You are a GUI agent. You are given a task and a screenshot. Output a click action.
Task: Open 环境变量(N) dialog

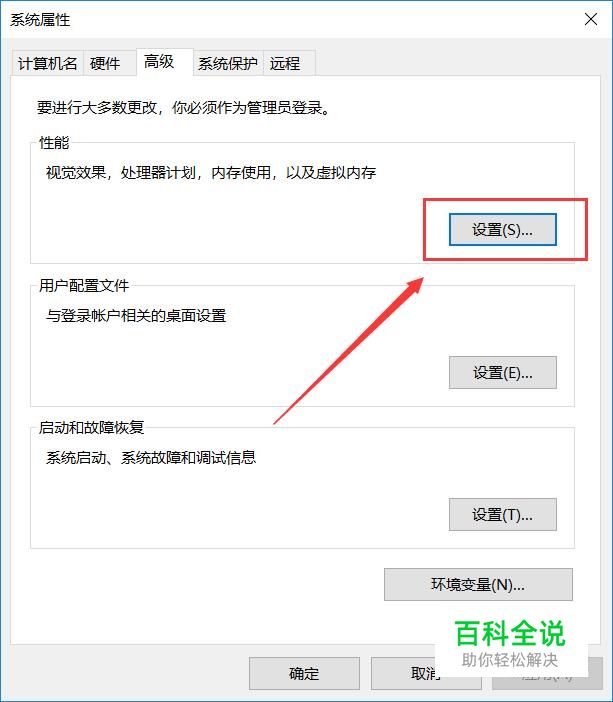click(478, 584)
